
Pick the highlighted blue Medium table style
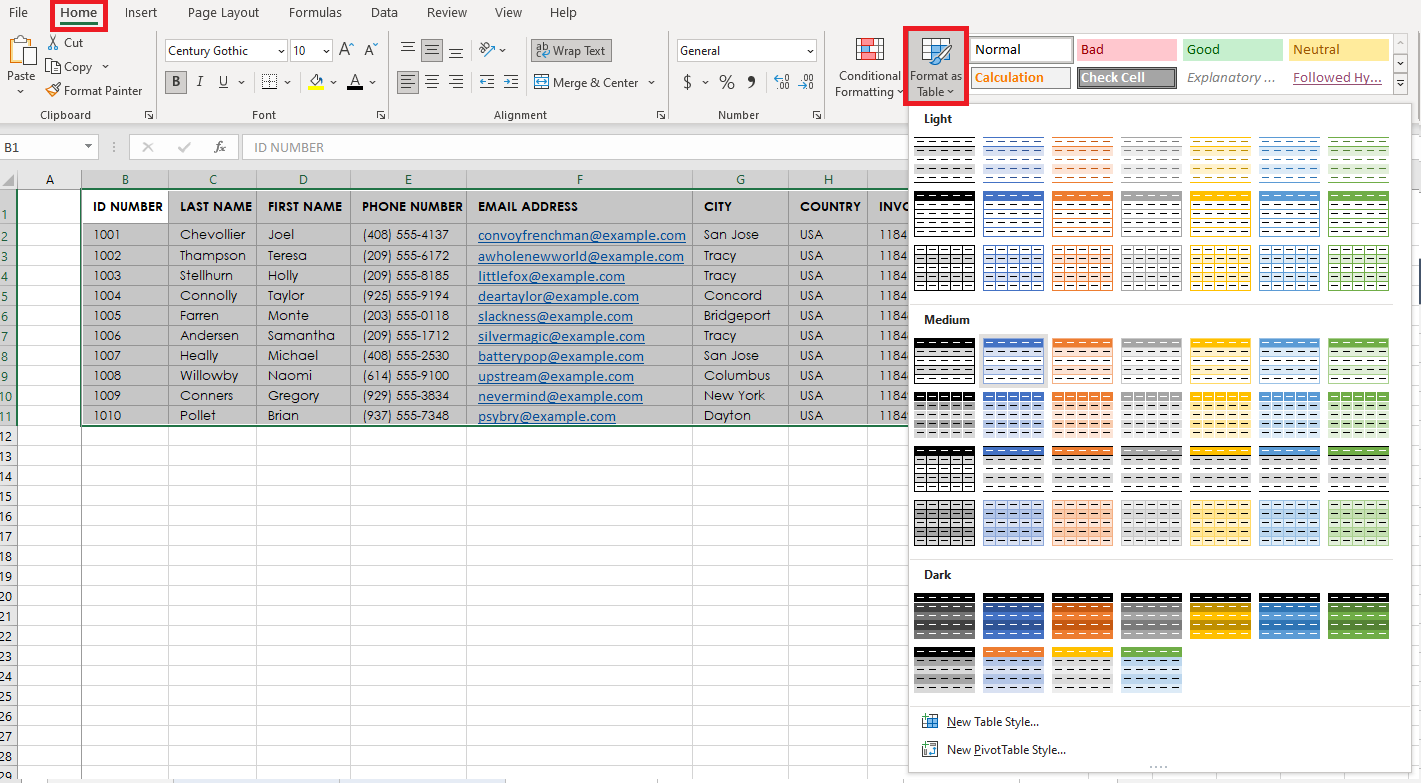point(1013,360)
